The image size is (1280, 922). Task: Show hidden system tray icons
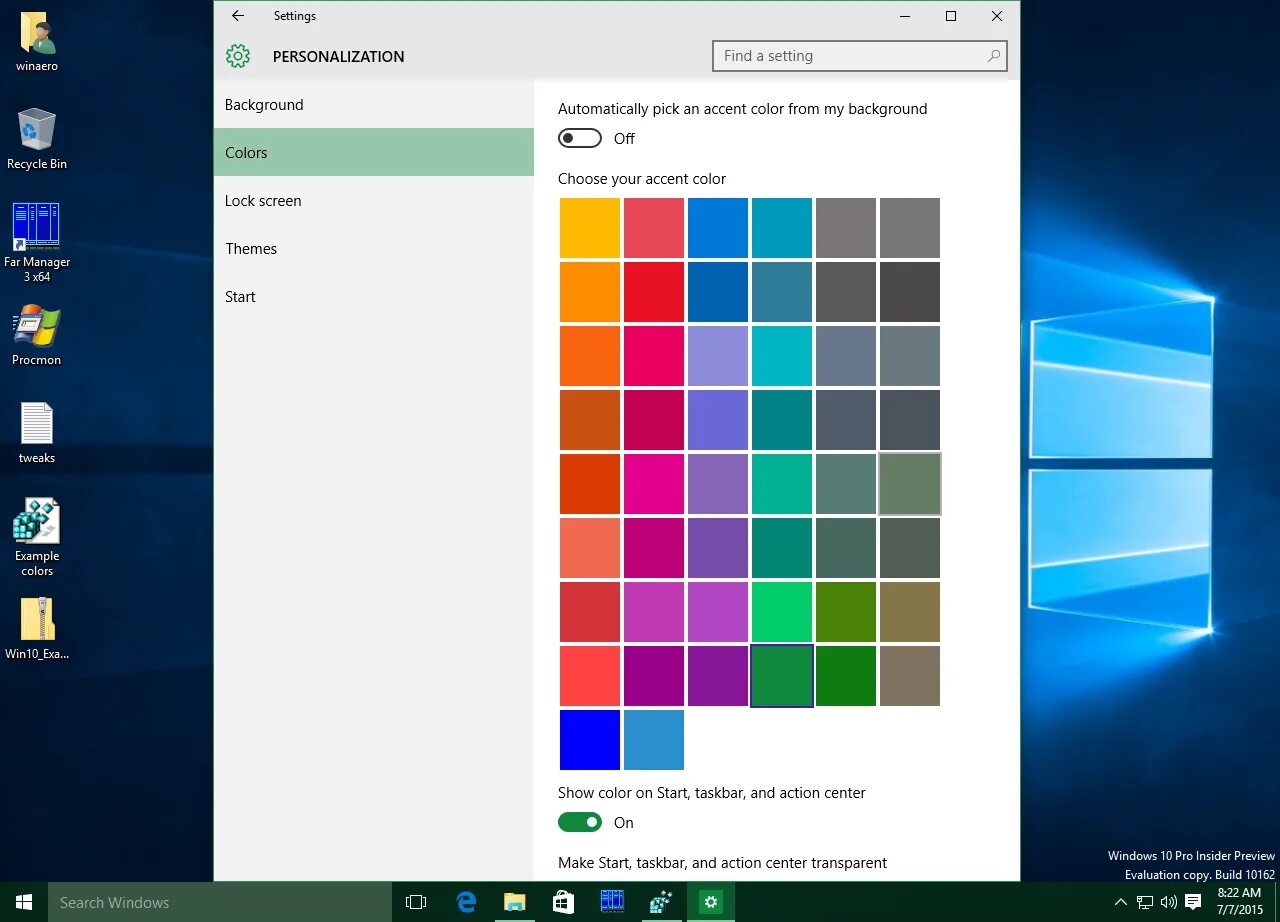[x=1121, y=902]
